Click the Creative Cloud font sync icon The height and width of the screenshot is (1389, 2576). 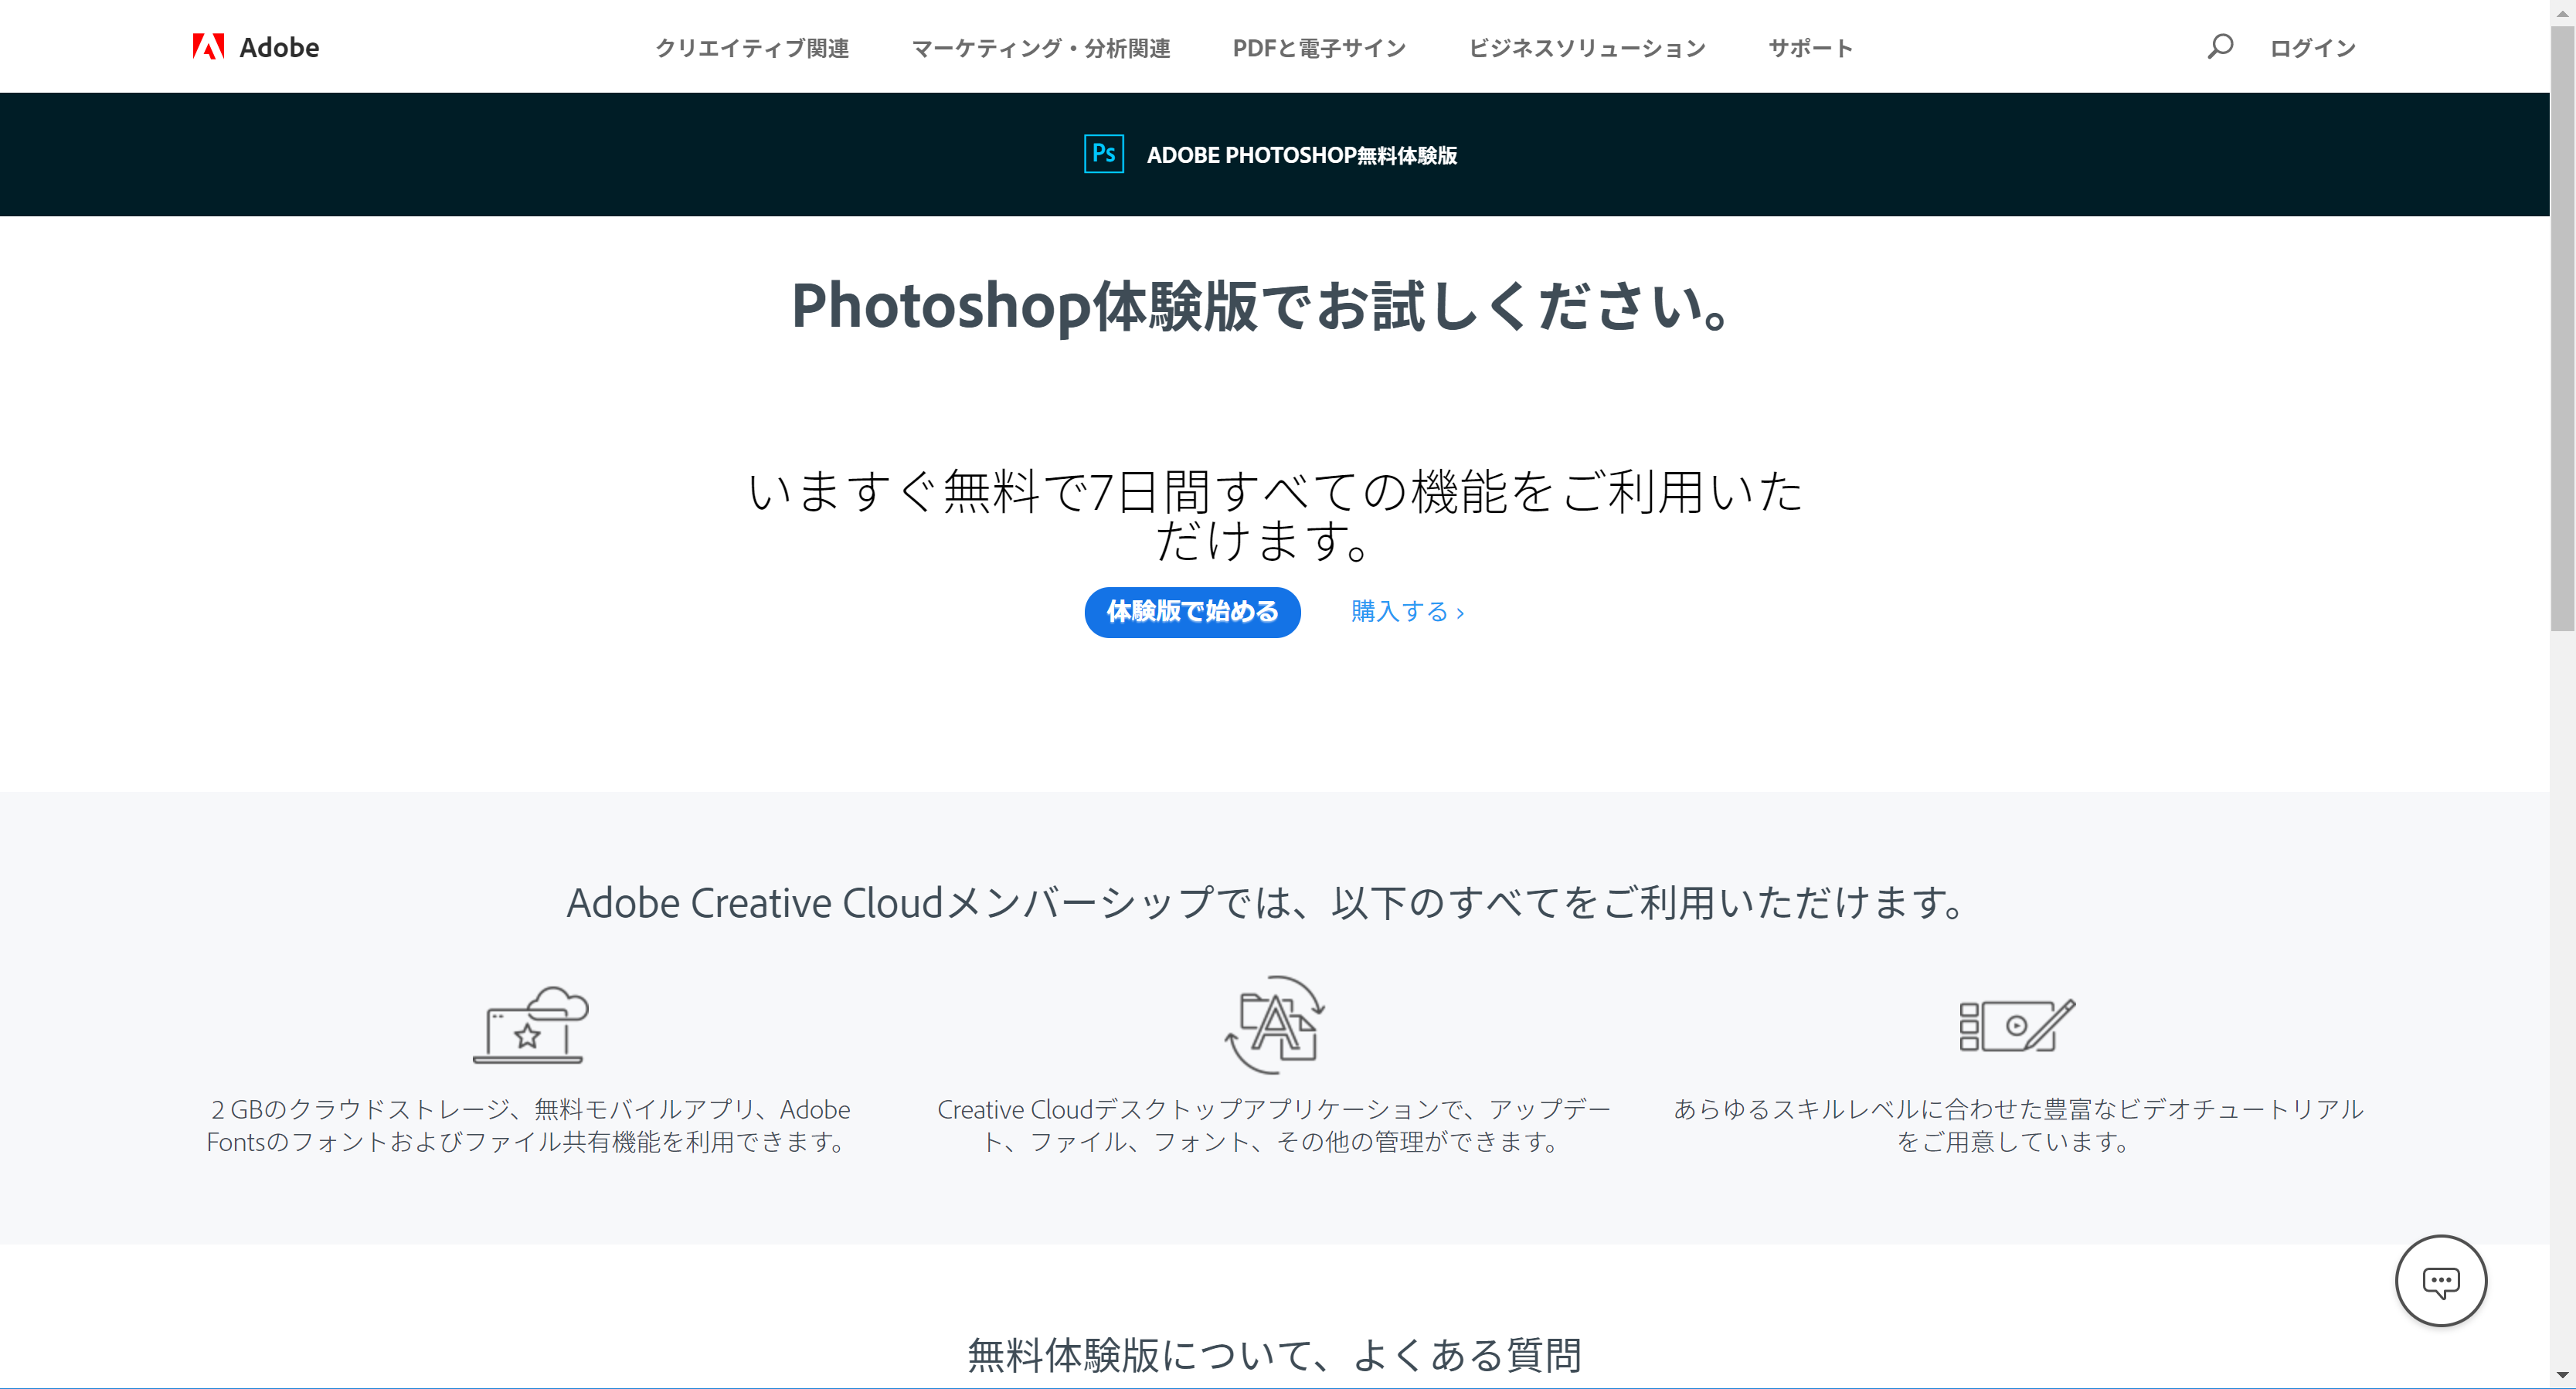1274,1024
